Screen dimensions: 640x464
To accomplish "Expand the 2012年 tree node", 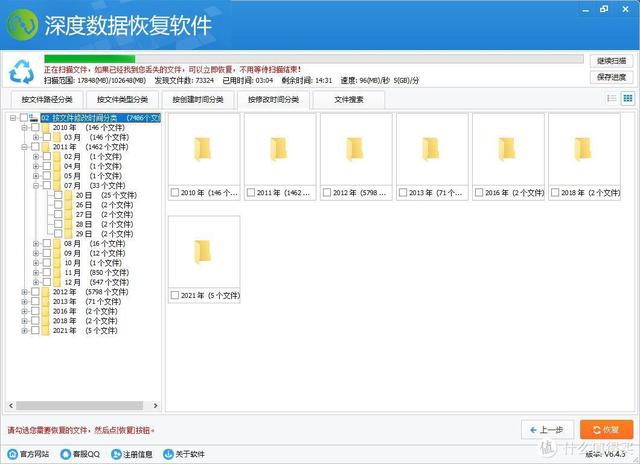I will pyautogui.click(x=24, y=292).
